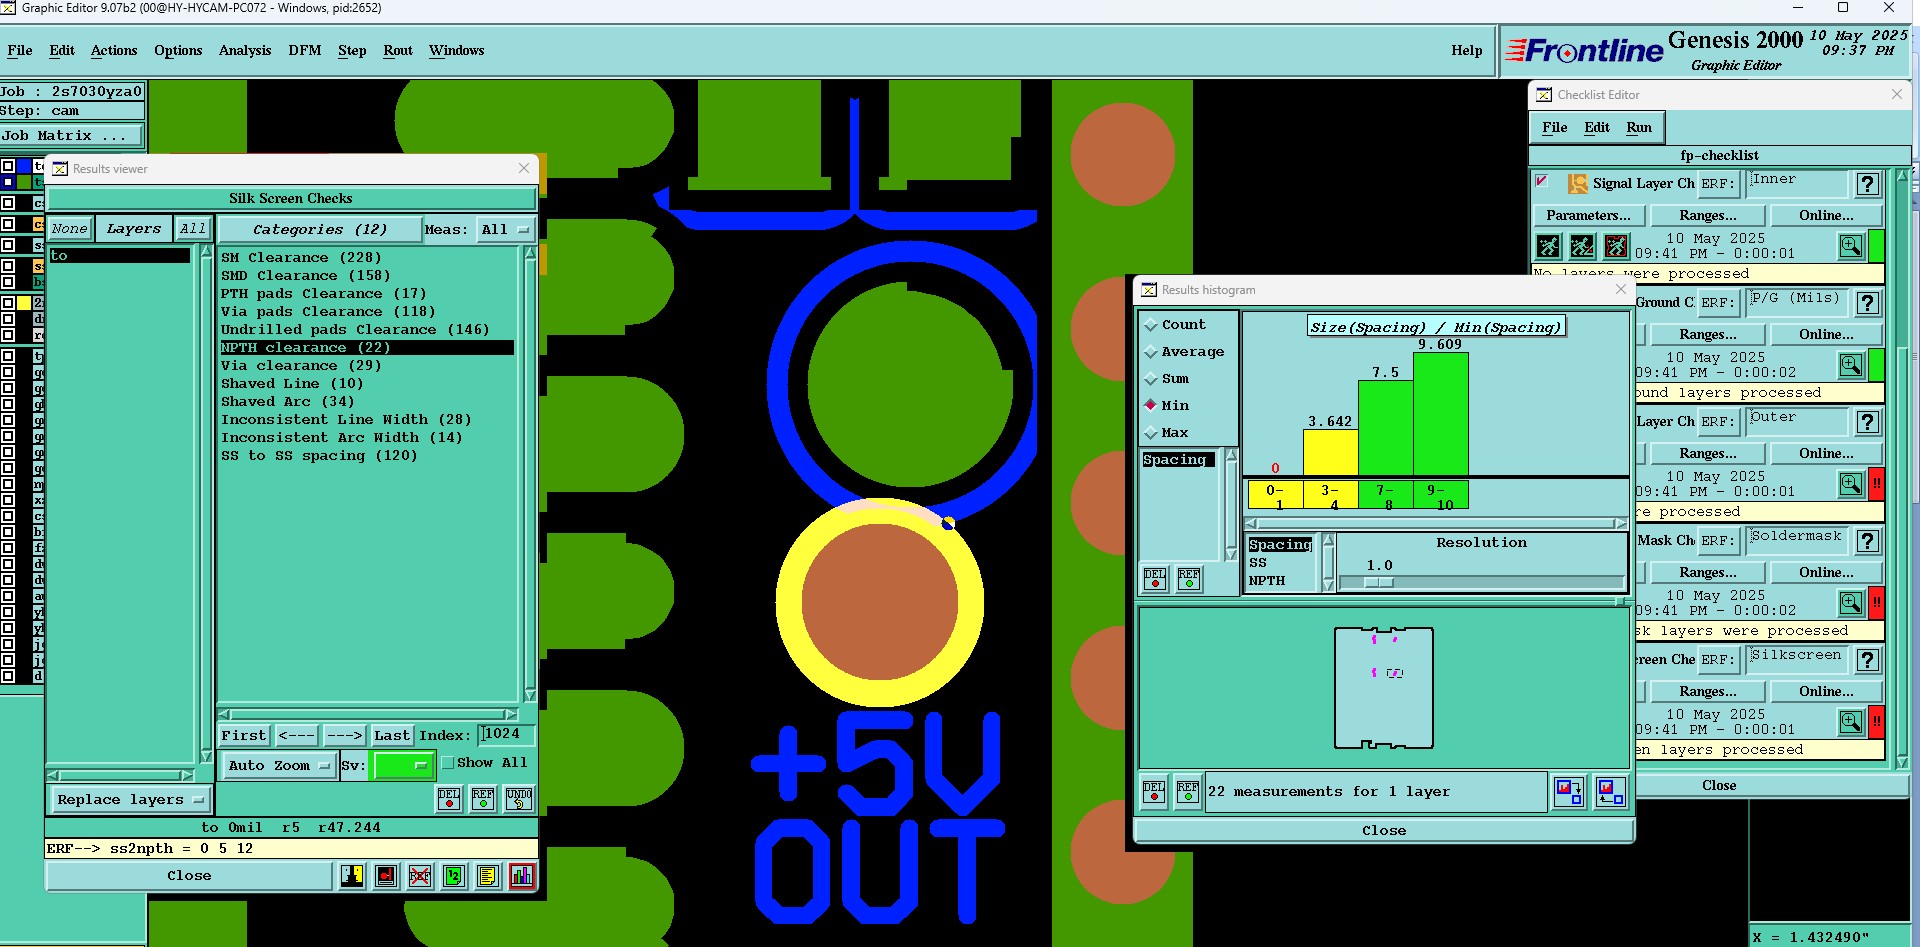Open Size(Spacing) / Min(Spacing) selector

pyautogui.click(x=1435, y=327)
